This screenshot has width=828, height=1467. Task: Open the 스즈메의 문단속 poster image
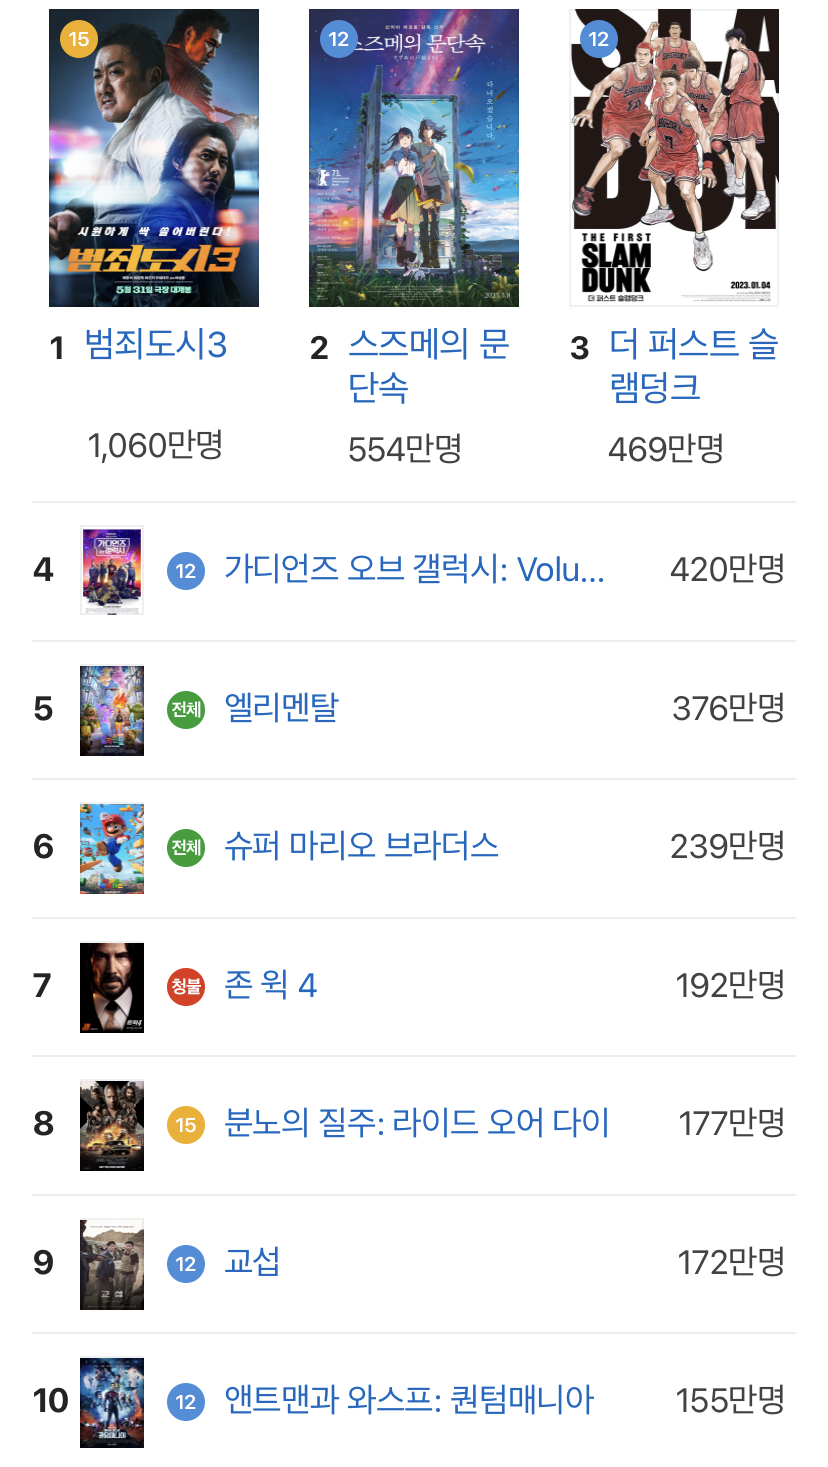[414, 158]
